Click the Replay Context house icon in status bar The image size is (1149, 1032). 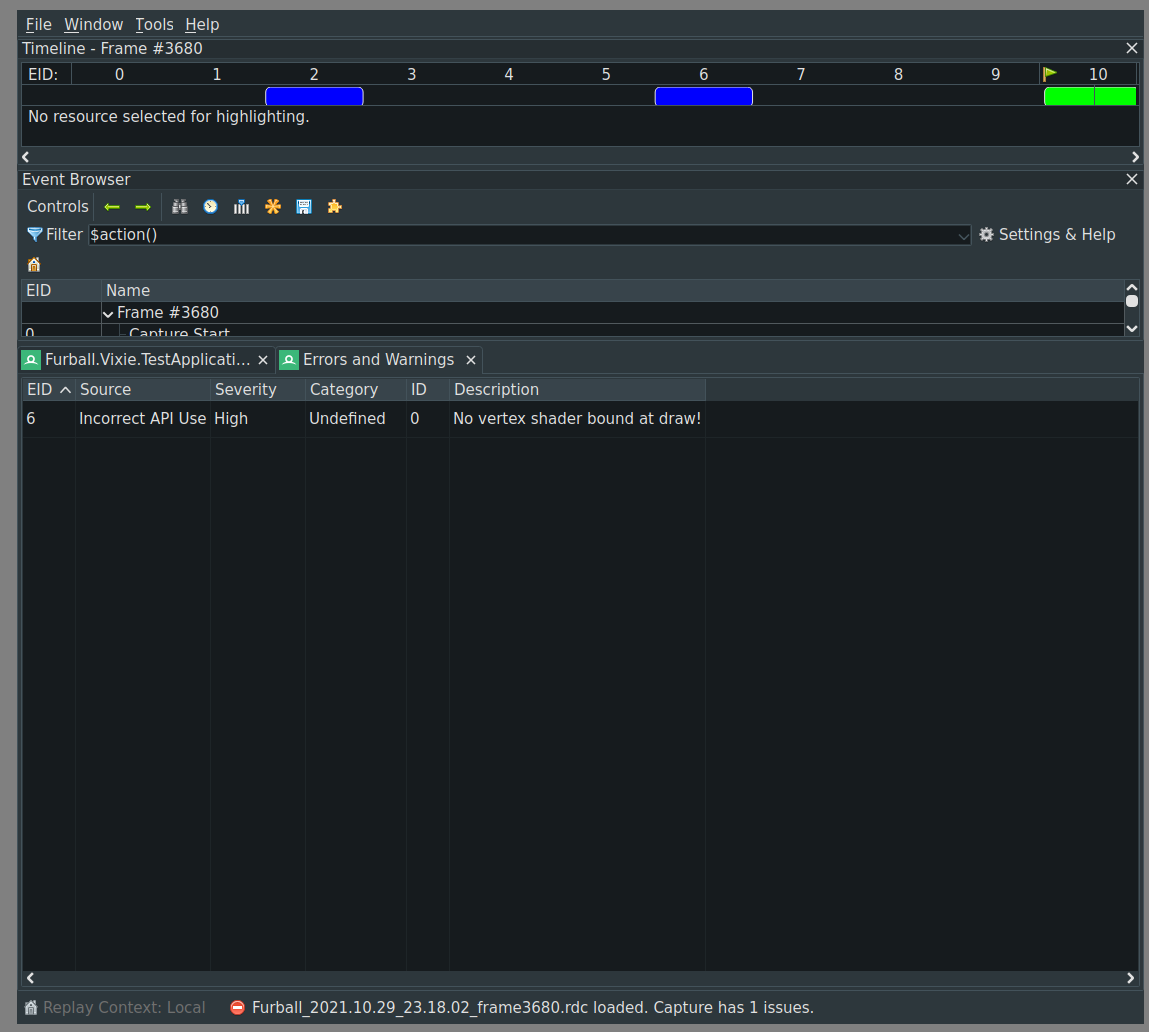(x=31, y=1008)
